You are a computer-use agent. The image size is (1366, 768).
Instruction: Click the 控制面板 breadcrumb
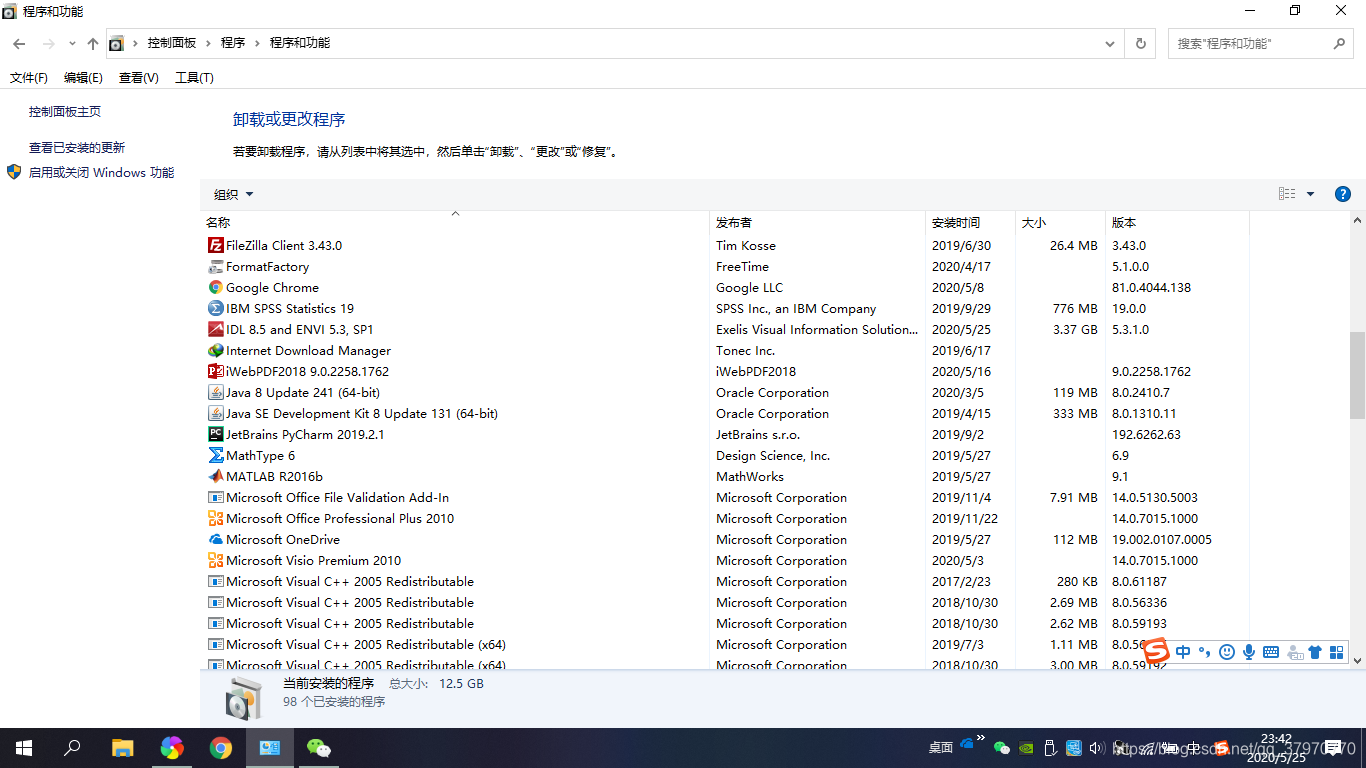172,43
